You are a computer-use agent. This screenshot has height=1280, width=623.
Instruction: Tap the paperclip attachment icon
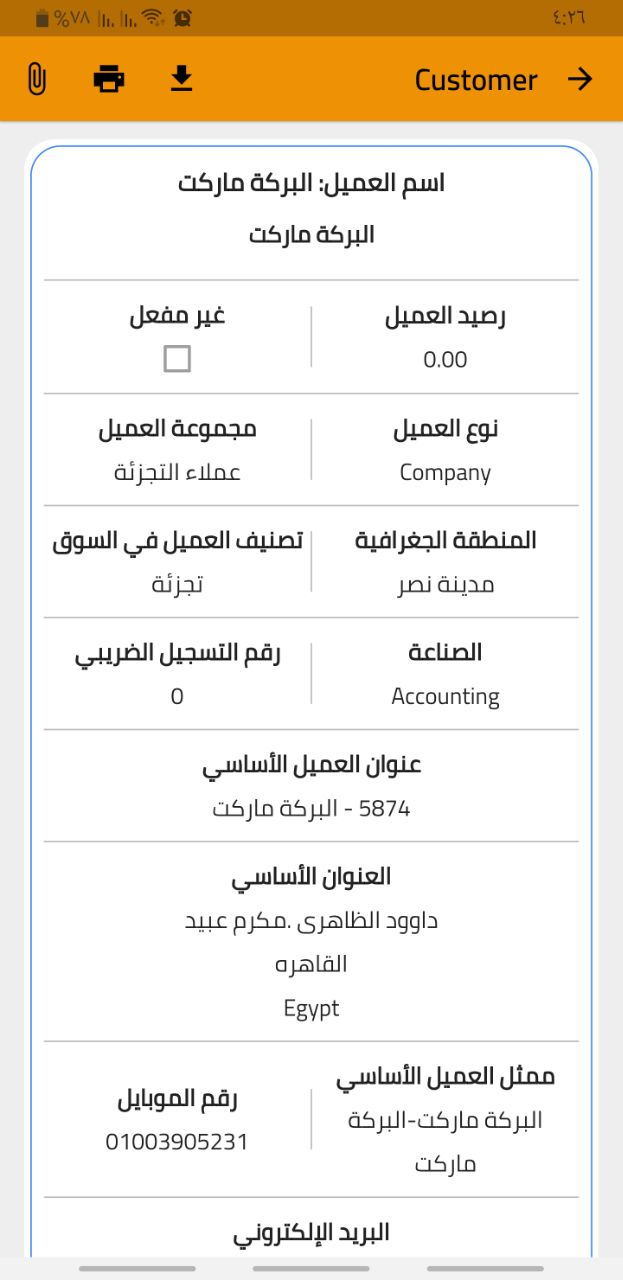click(x=36, y=79)
